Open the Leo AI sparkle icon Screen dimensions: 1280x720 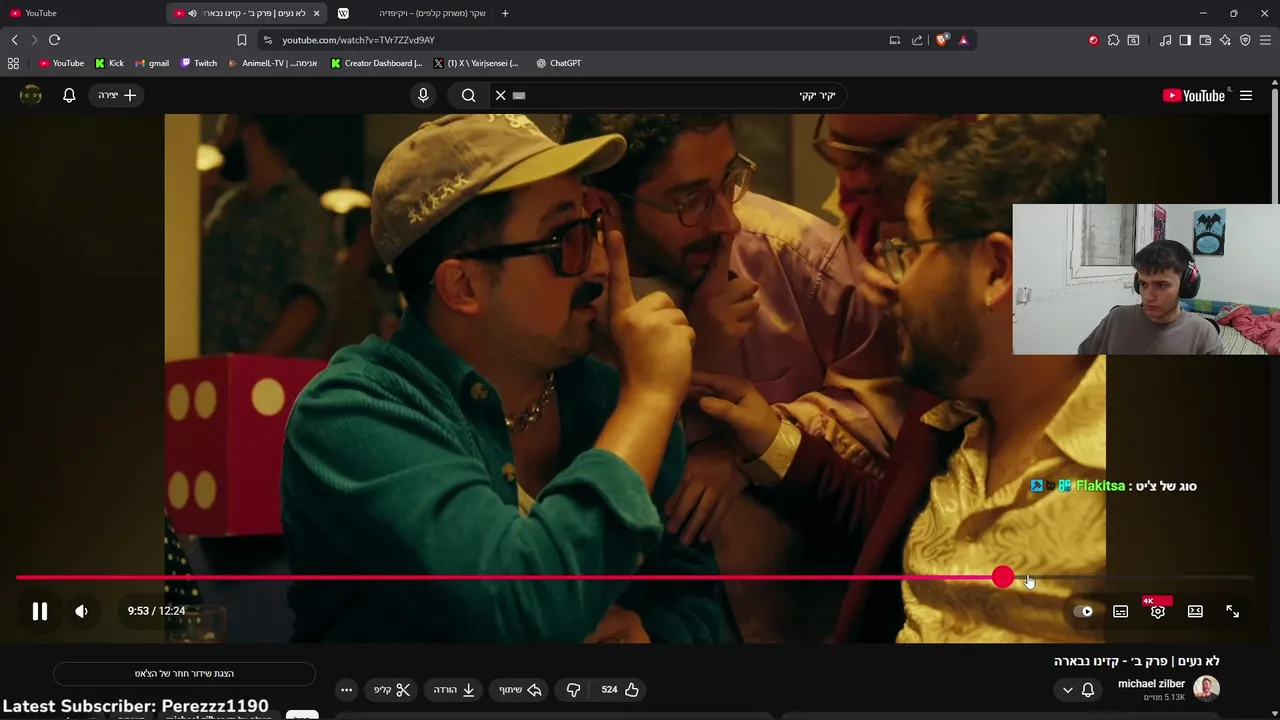[1225, 40]
